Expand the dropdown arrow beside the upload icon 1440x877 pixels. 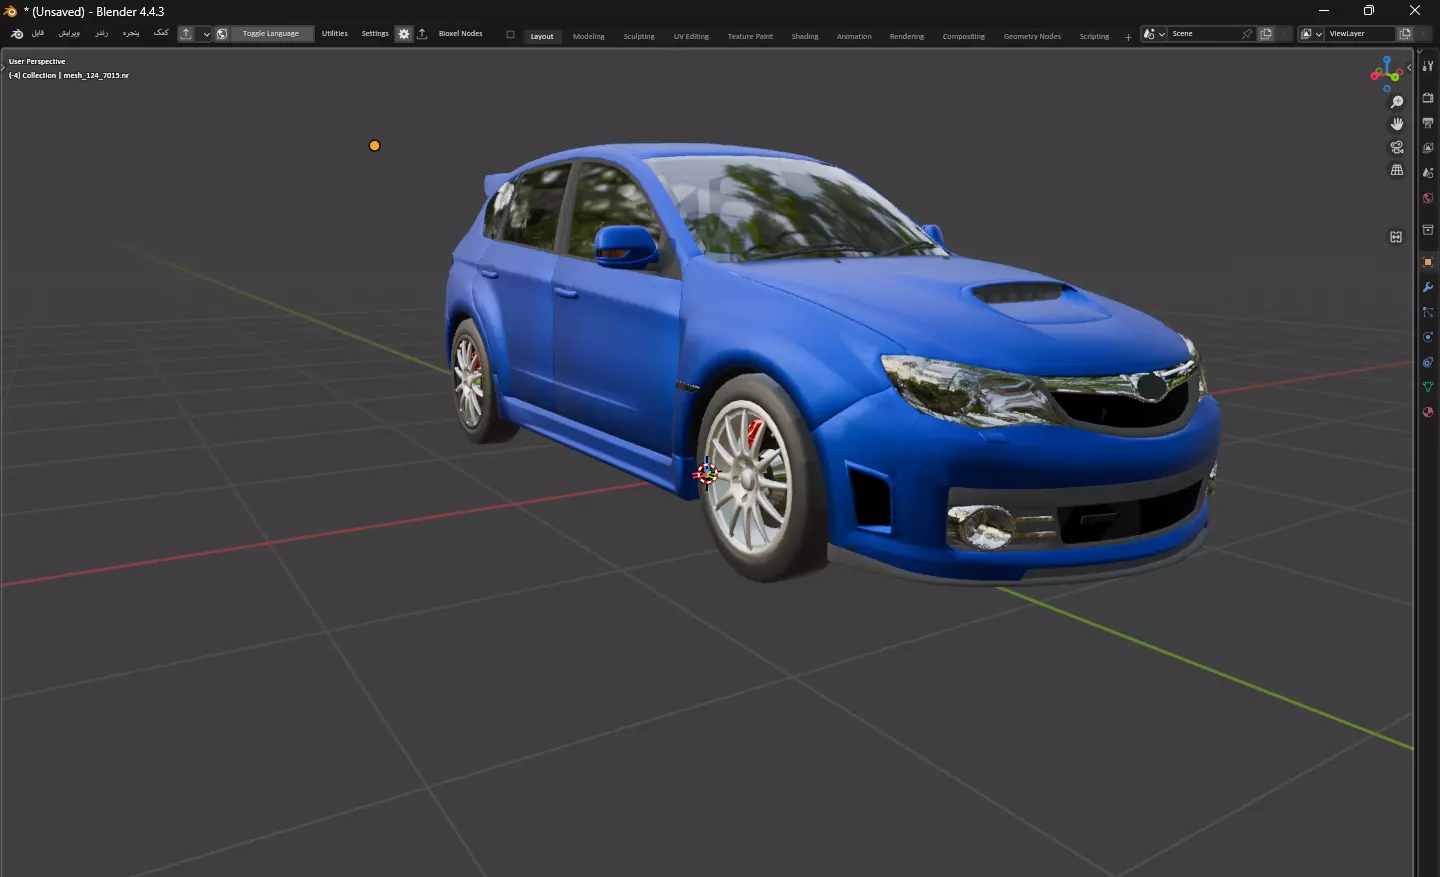206,34
